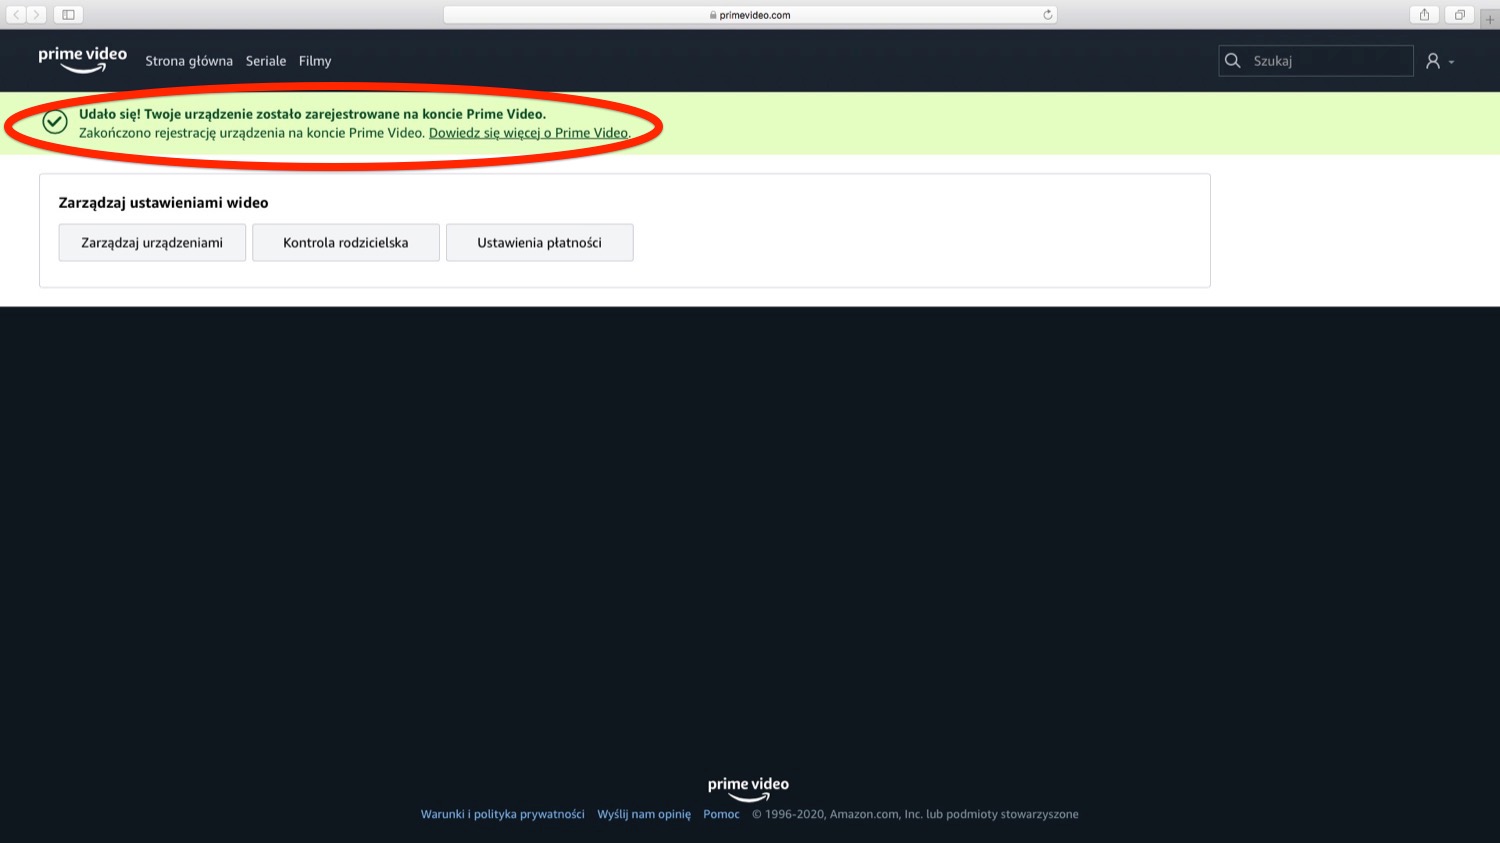Open a new tab with plus button
Screen dimensions: 1500x843
[x=1489, y=19]
